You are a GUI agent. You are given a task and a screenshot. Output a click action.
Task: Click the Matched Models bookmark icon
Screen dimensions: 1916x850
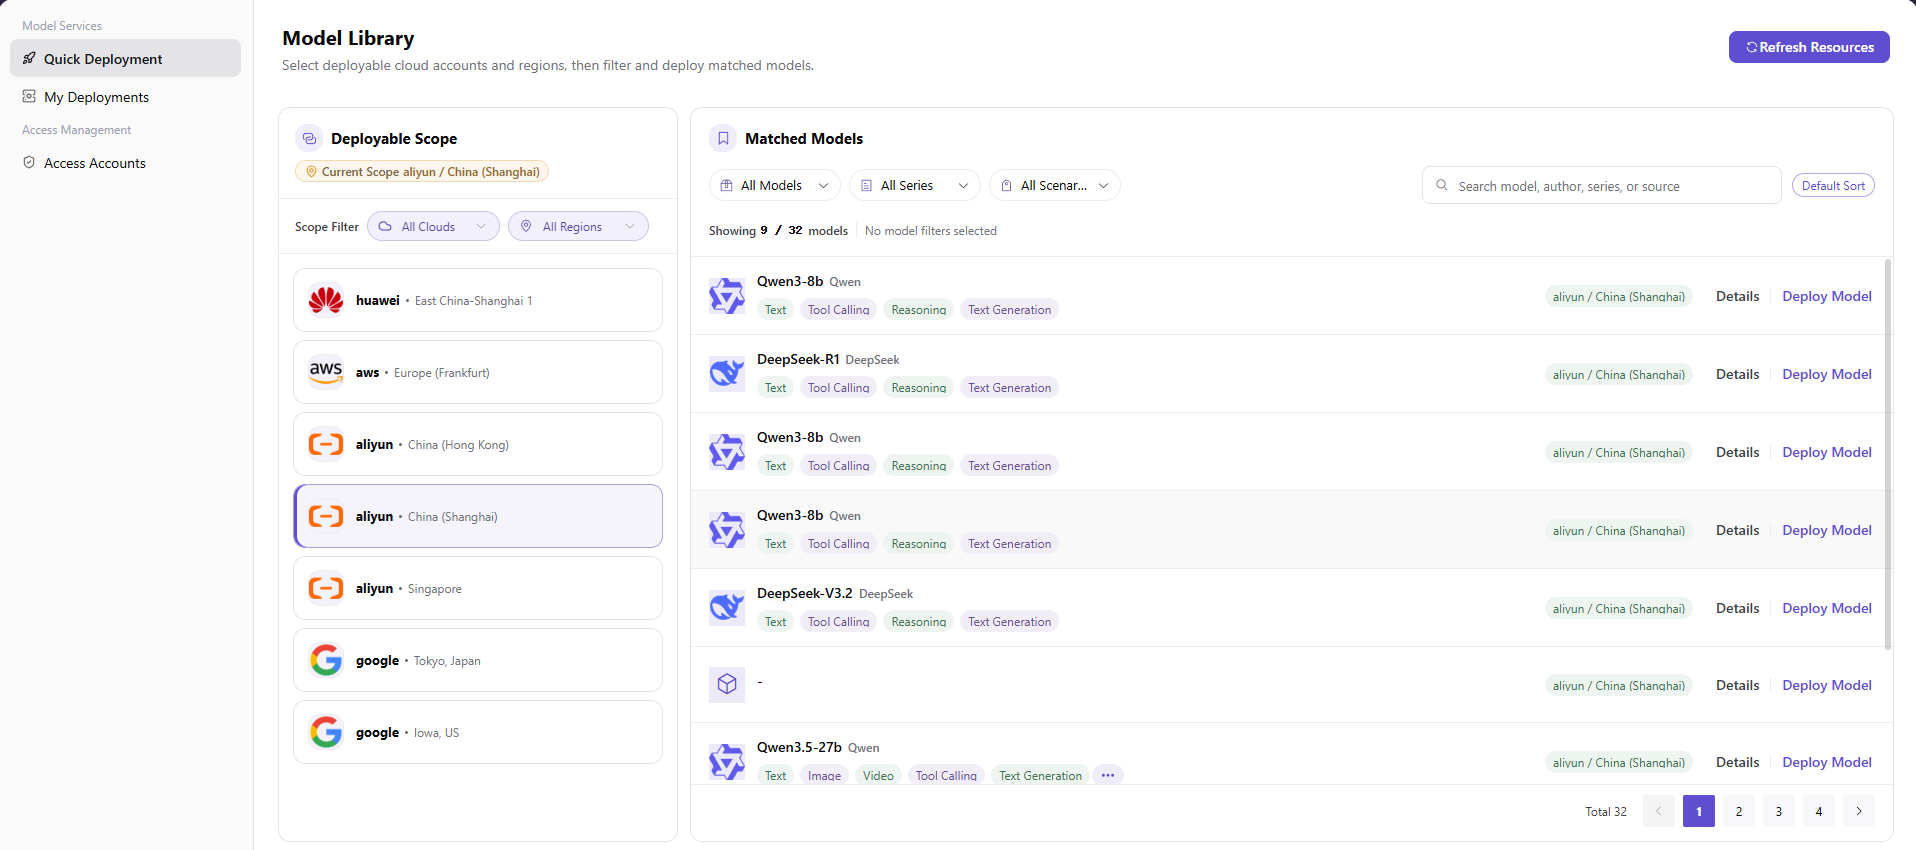pyautogui.click(x=723, y=138)
